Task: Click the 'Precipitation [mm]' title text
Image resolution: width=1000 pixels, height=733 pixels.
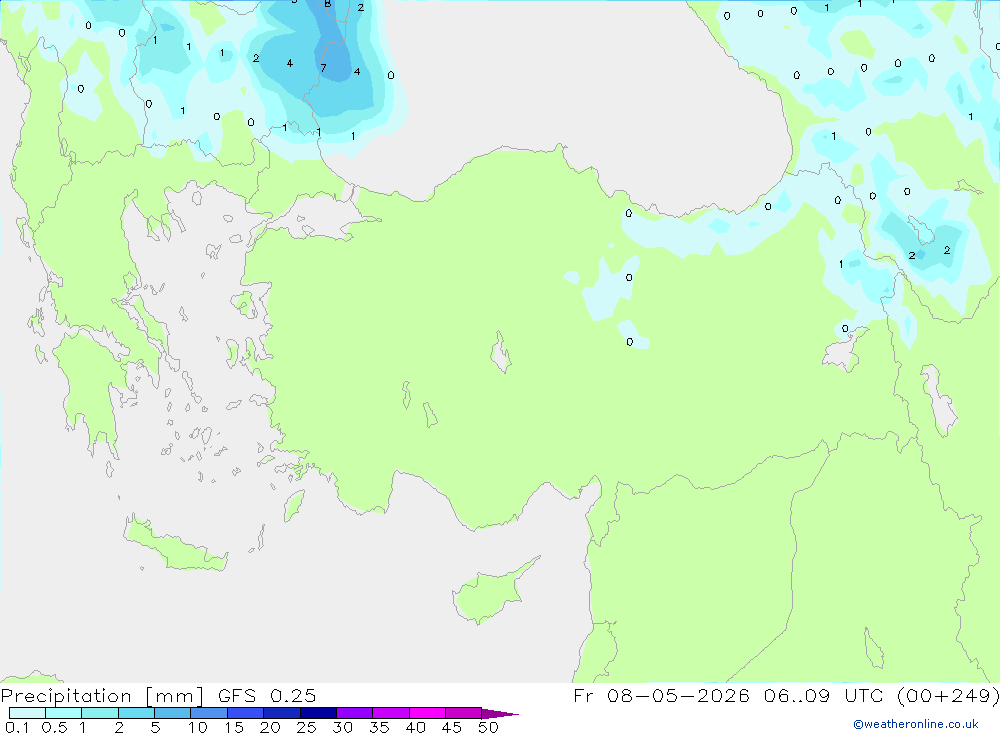Action: pyautogui.click(x=102, y=696)
